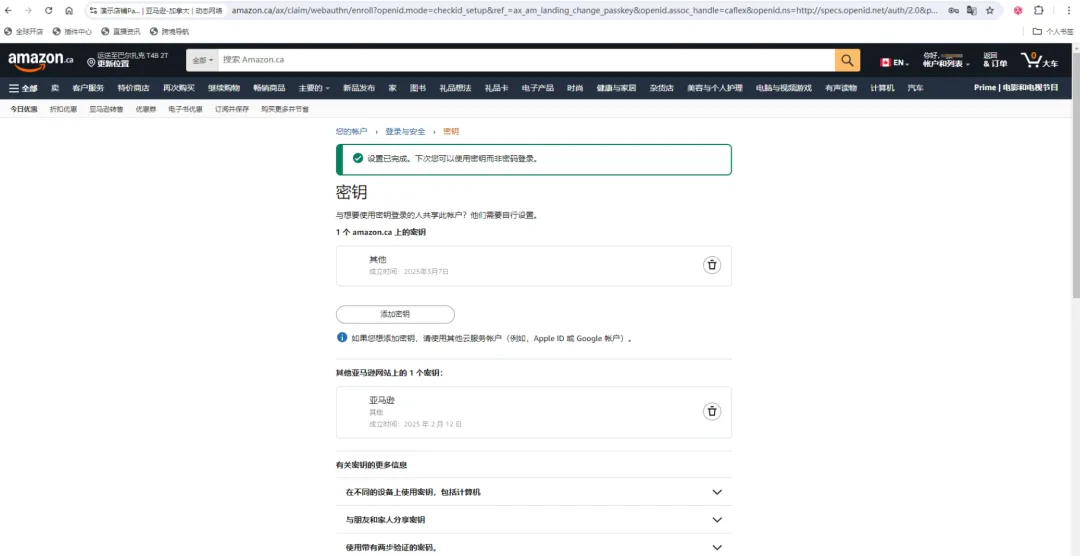The width and height of the screenshot is (1080, 556).
Task: Delete the 其他 passkey with trash icon
Action: coord(712,265)
